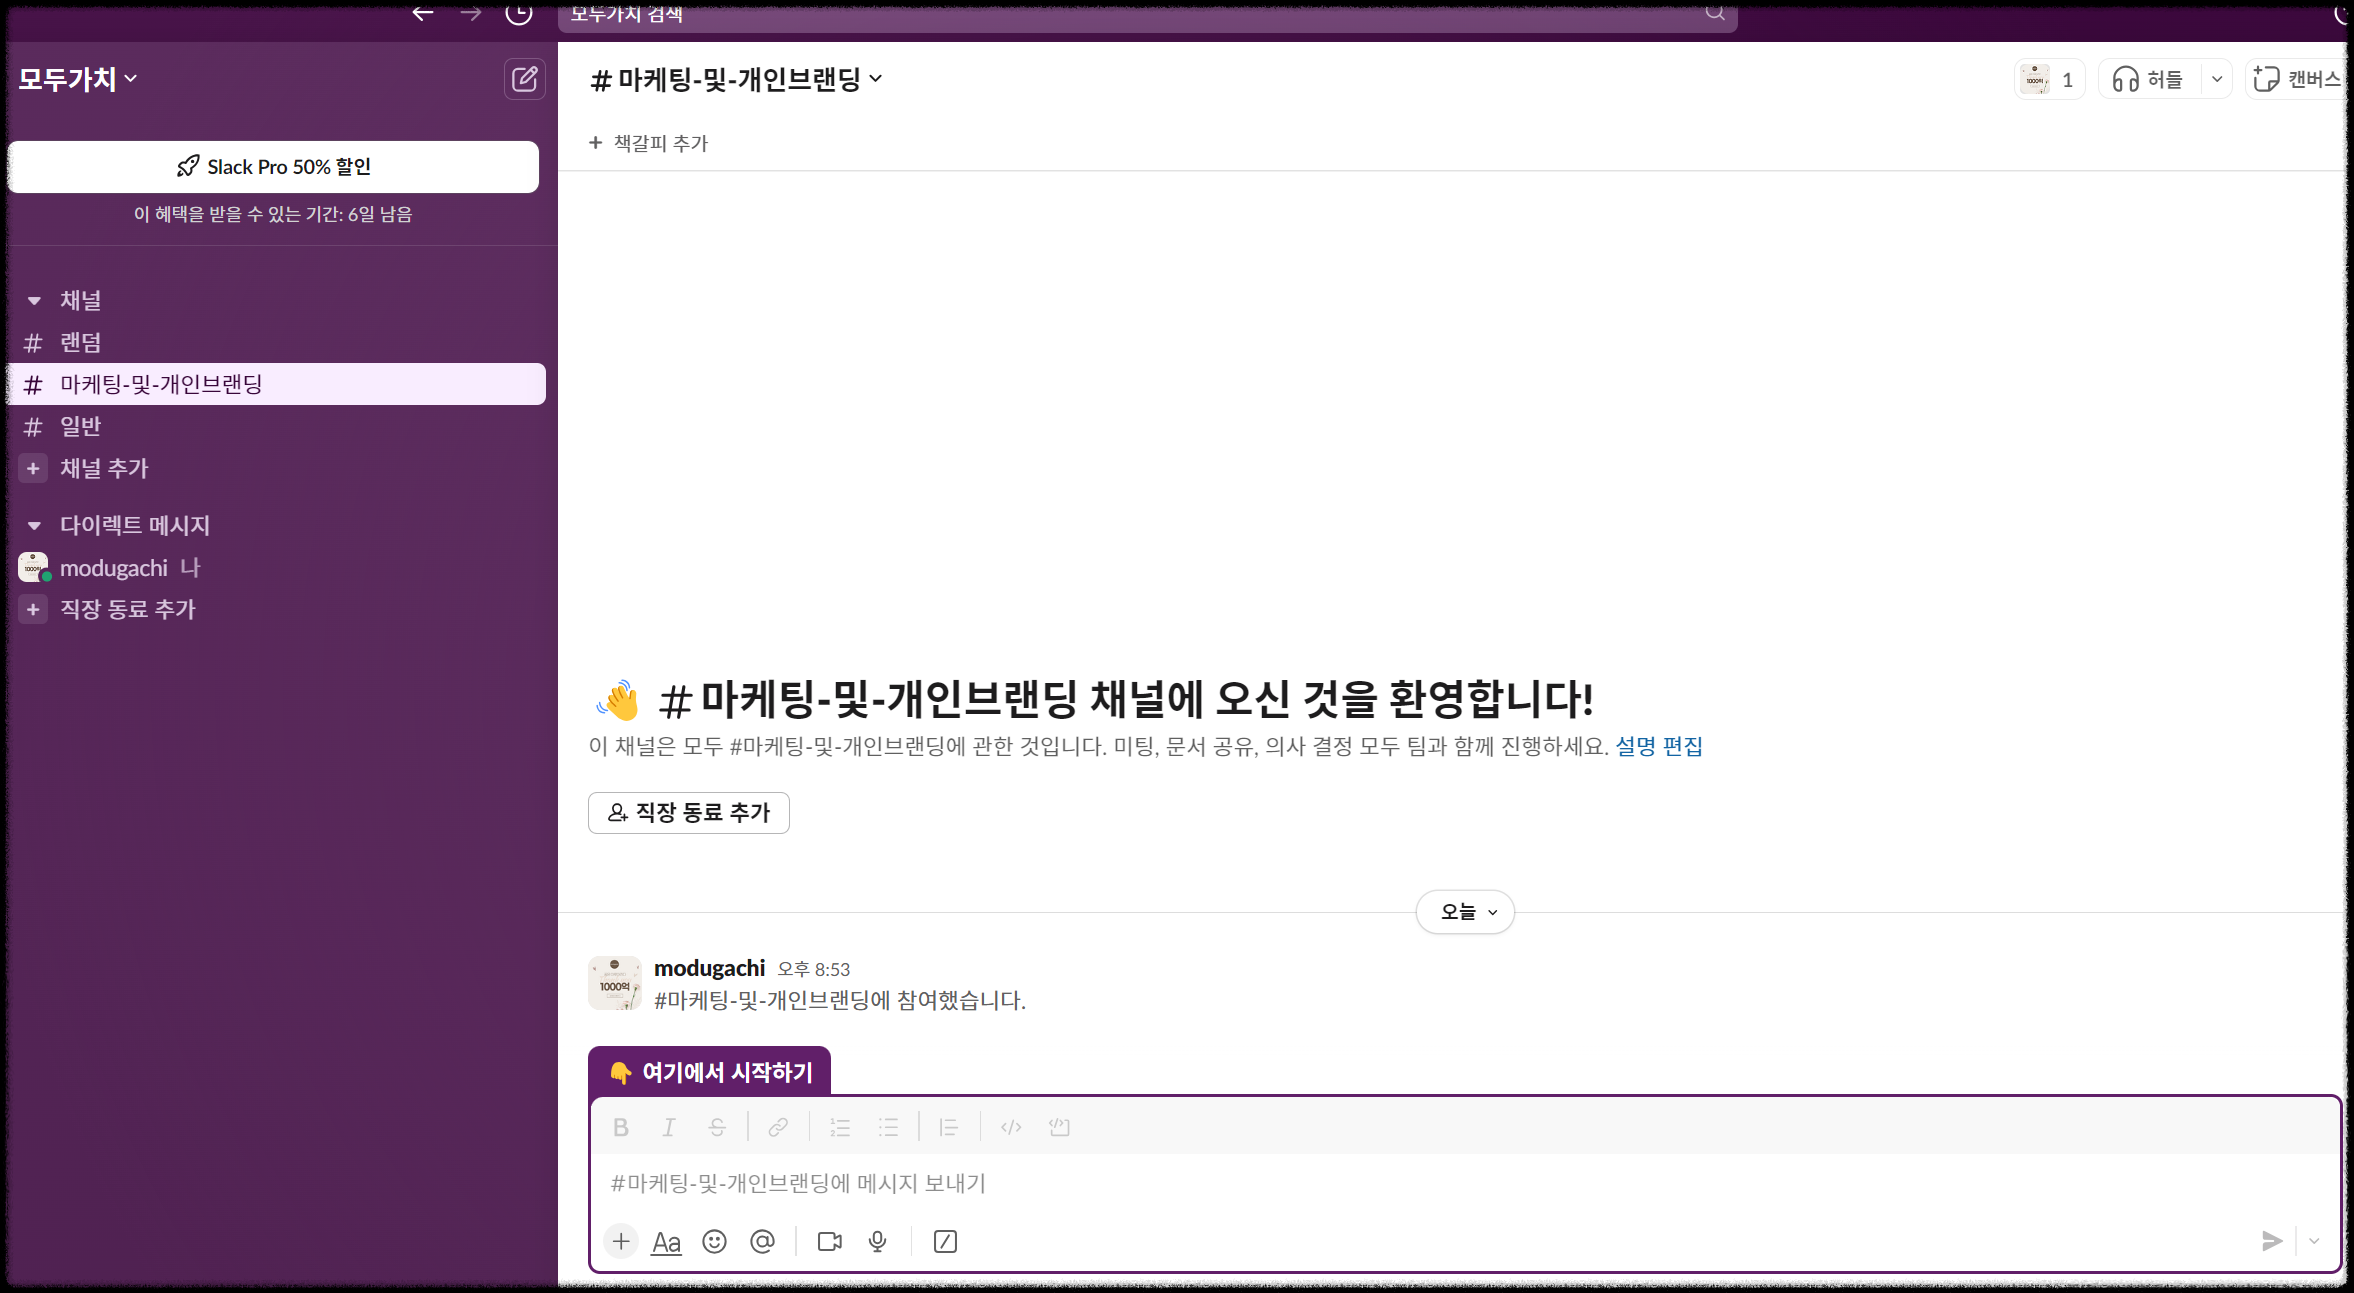Record a video clip from the composer
2354x1293 pixels.
(x=828, y=1241)
